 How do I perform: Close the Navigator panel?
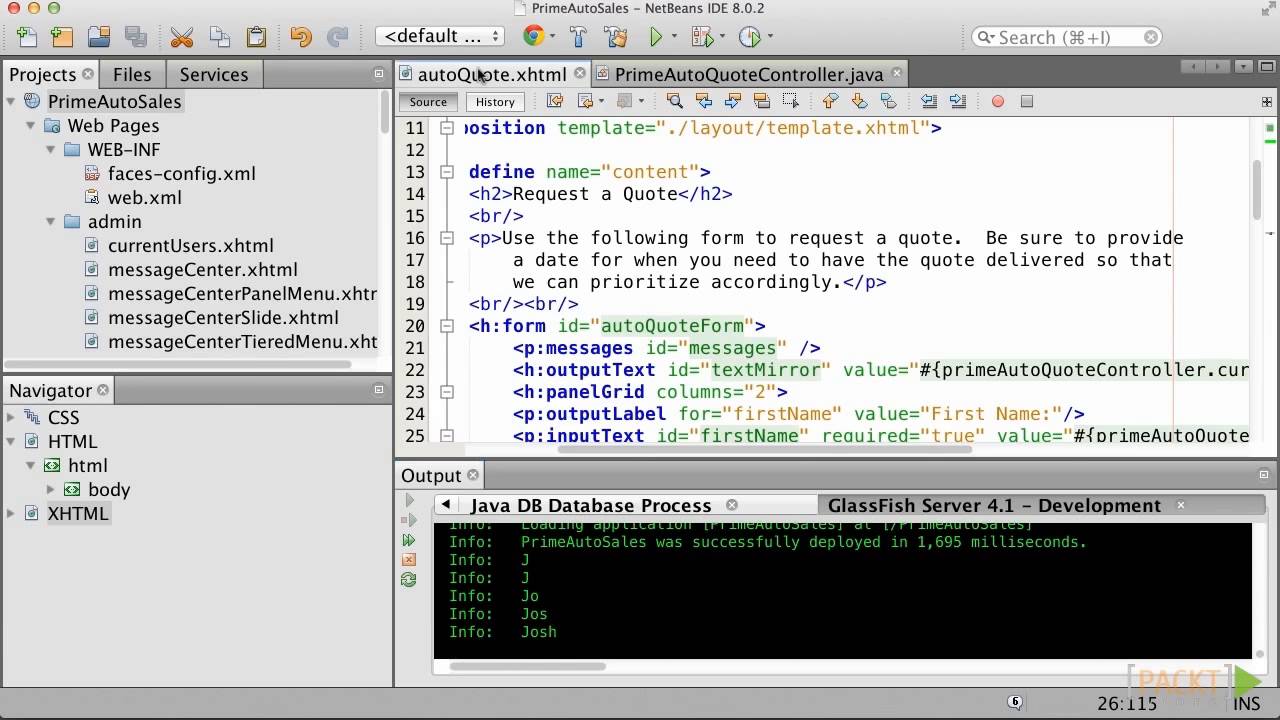click(103, 390)
